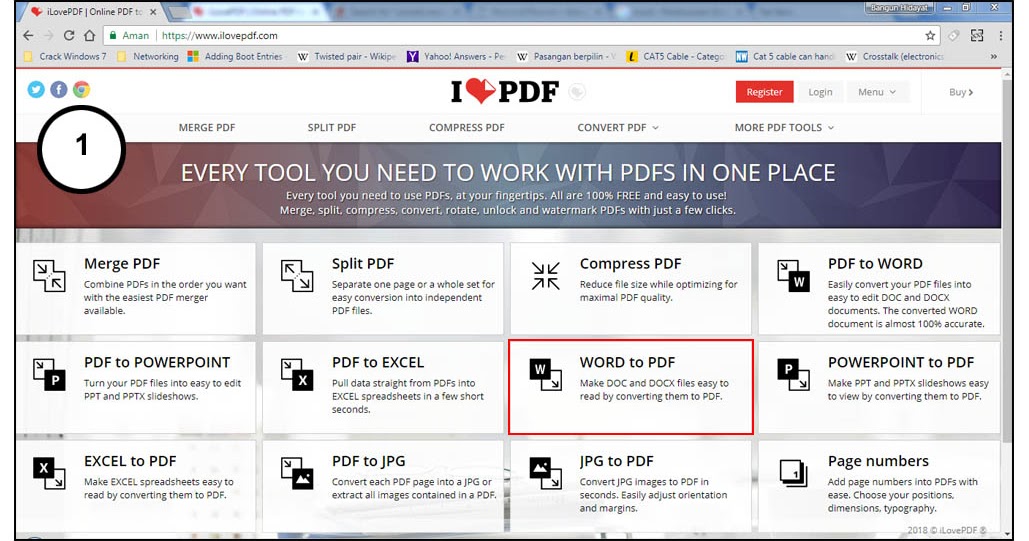Expand the MORE PDF TOOLS dropdown

coord(784,127)
